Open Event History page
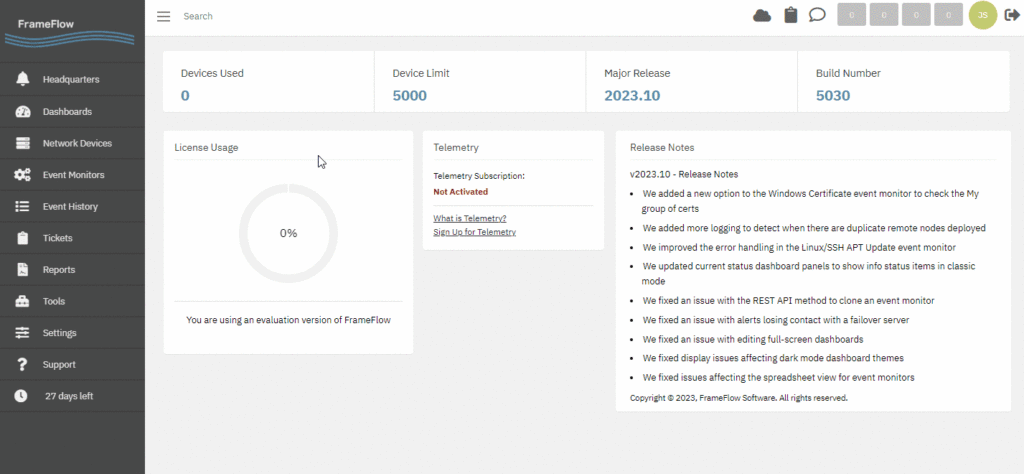 coord(71,206)
